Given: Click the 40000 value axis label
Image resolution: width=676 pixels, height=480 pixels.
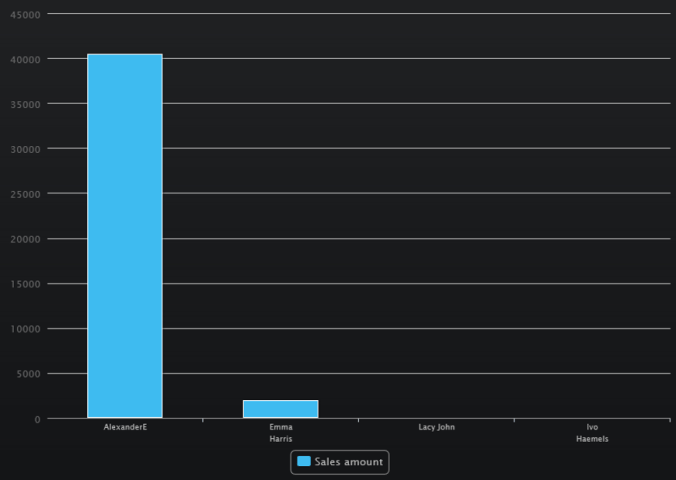Looking at the screenshot, I should (26, 59).
